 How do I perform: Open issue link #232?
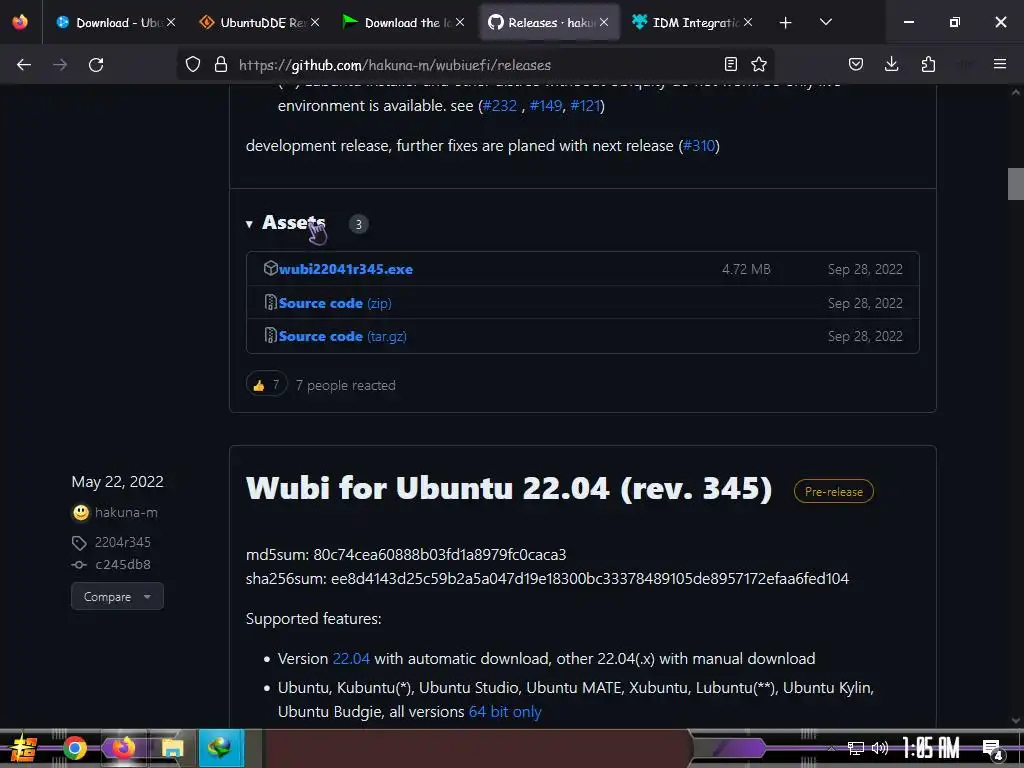click(x=500, y=106)
